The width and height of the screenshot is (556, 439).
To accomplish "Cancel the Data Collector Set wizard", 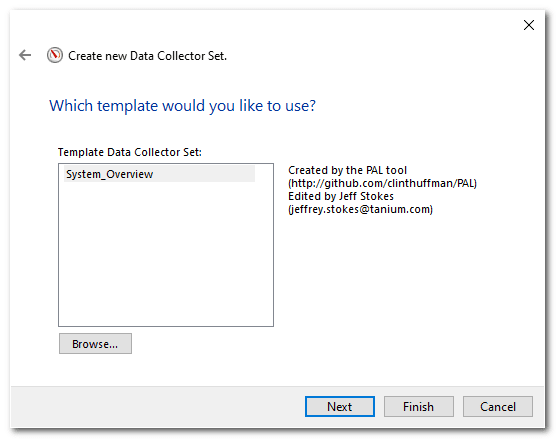I will [497, 406].
